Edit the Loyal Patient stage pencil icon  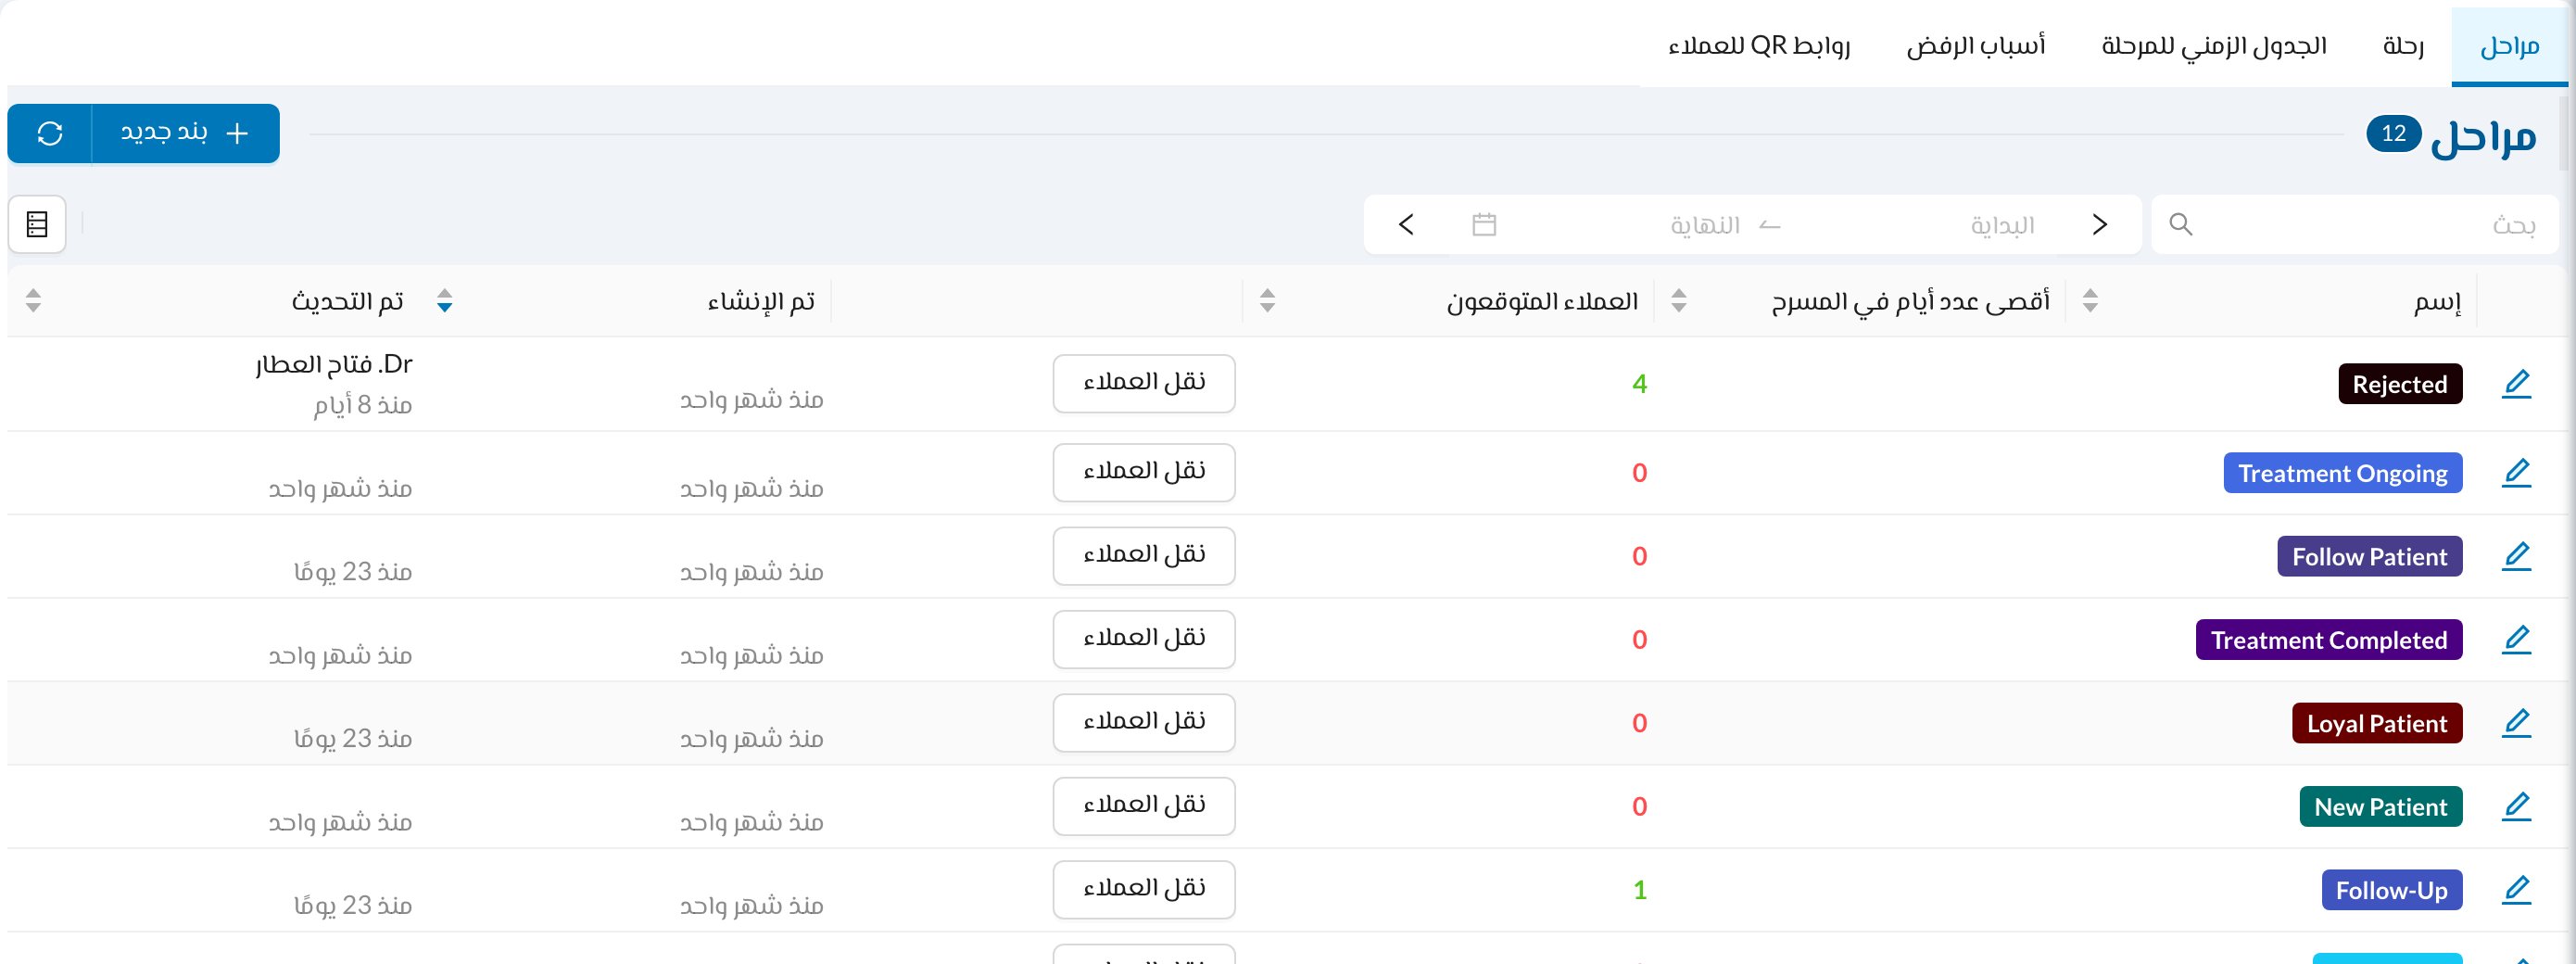tap(2516, 723)
